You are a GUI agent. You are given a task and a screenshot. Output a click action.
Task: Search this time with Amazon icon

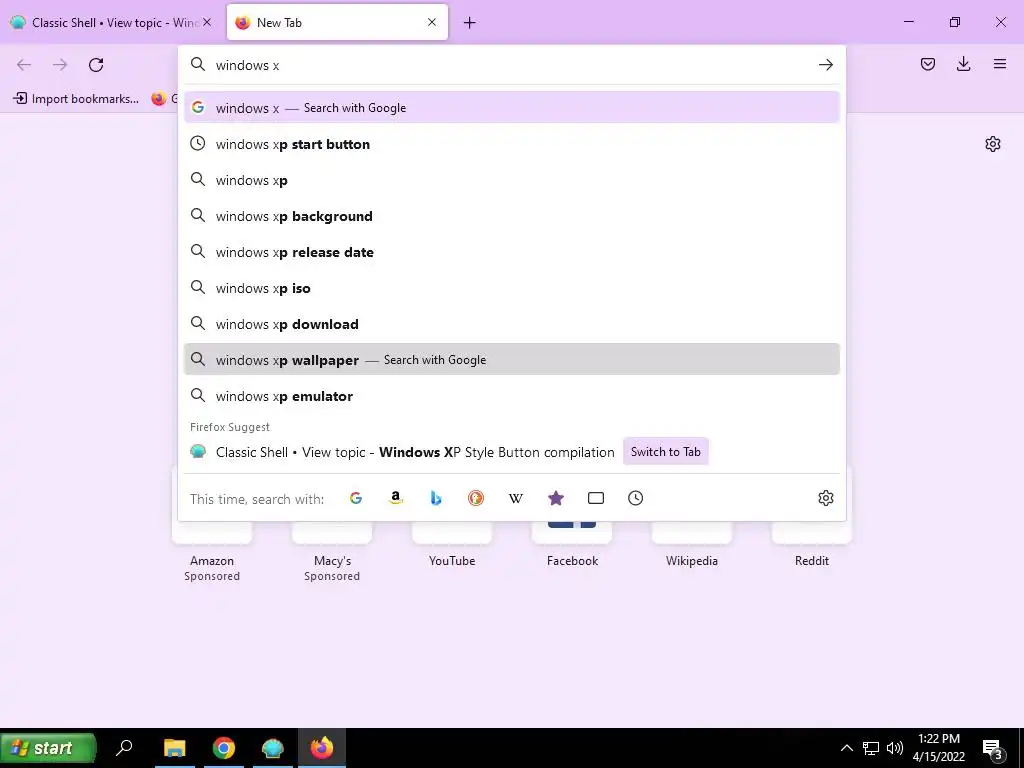pos(396,498)
